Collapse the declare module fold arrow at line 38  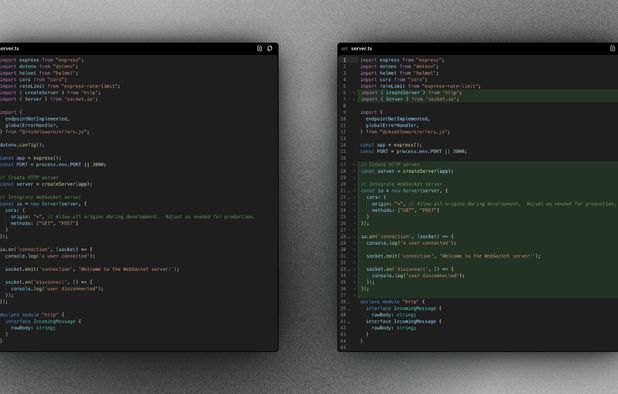coord(349,302)
